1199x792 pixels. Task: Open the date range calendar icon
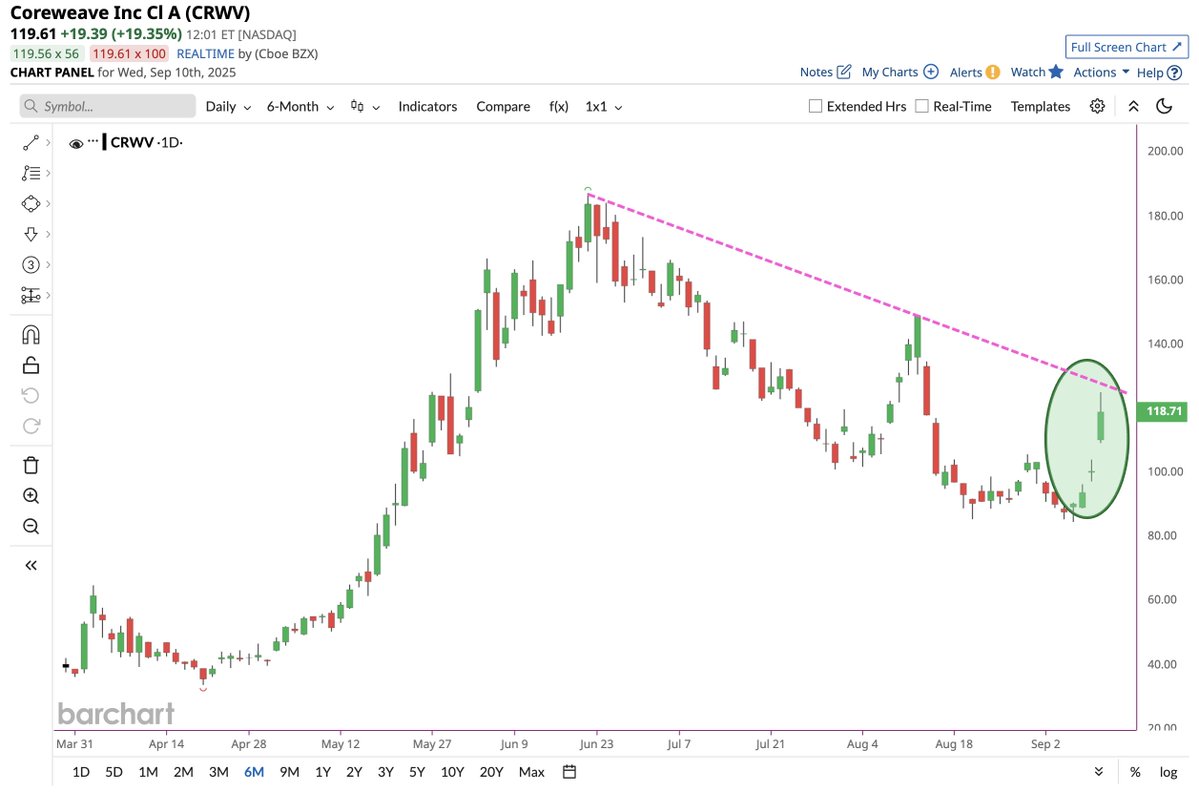point(569,771)
